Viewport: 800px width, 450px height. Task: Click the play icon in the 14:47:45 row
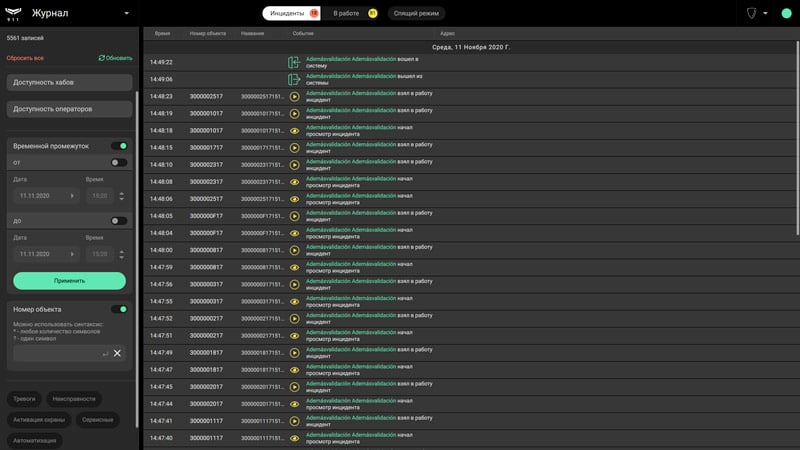pyautogui.click(x=294, y=387)
